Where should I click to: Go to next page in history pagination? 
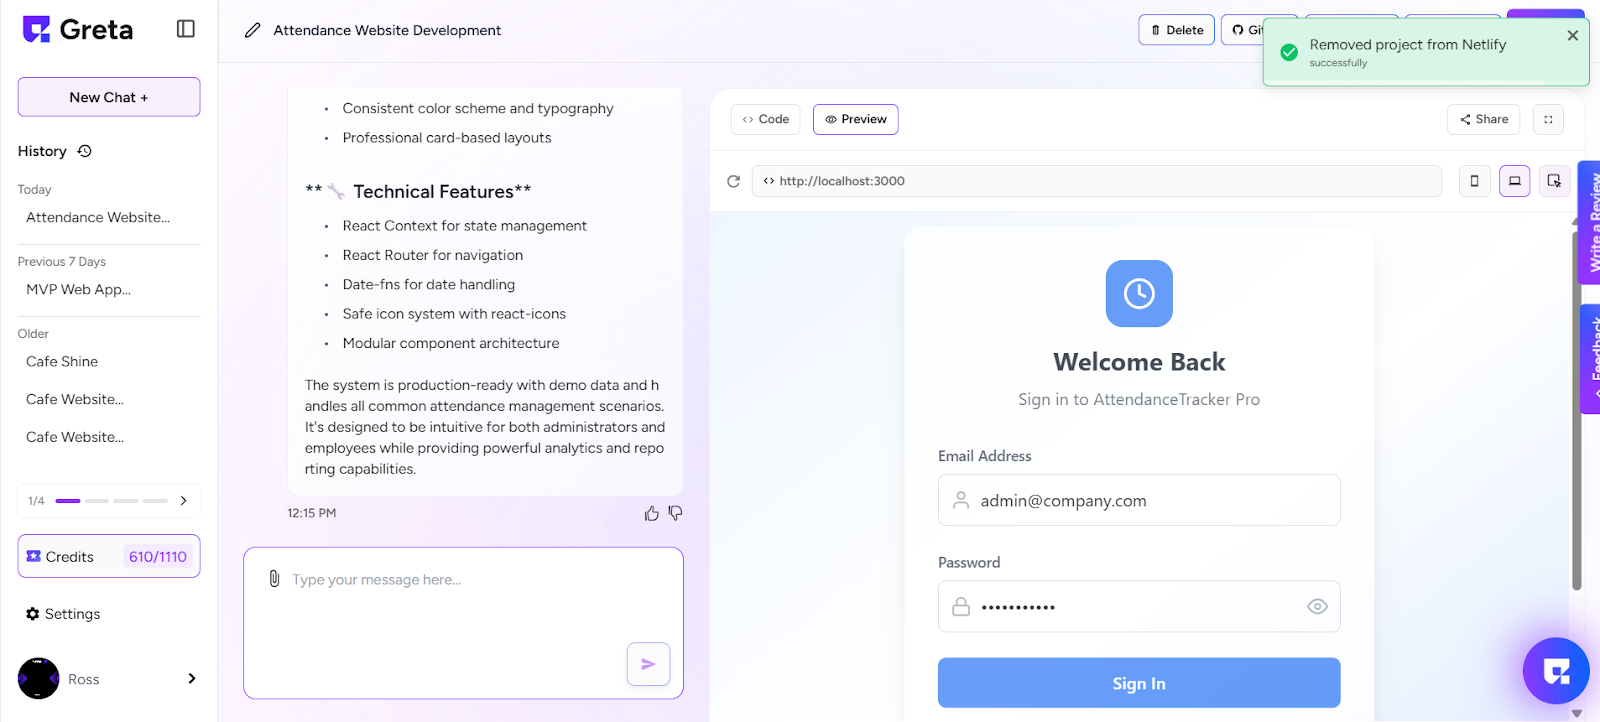click(x=184, y=501)
